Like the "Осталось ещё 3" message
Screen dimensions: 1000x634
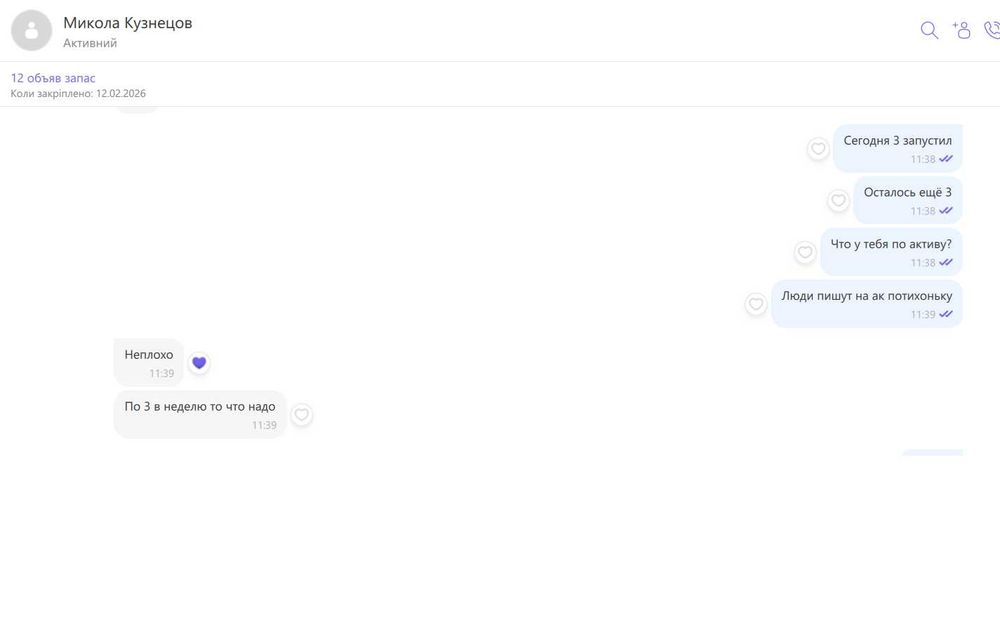click(838, 200)
